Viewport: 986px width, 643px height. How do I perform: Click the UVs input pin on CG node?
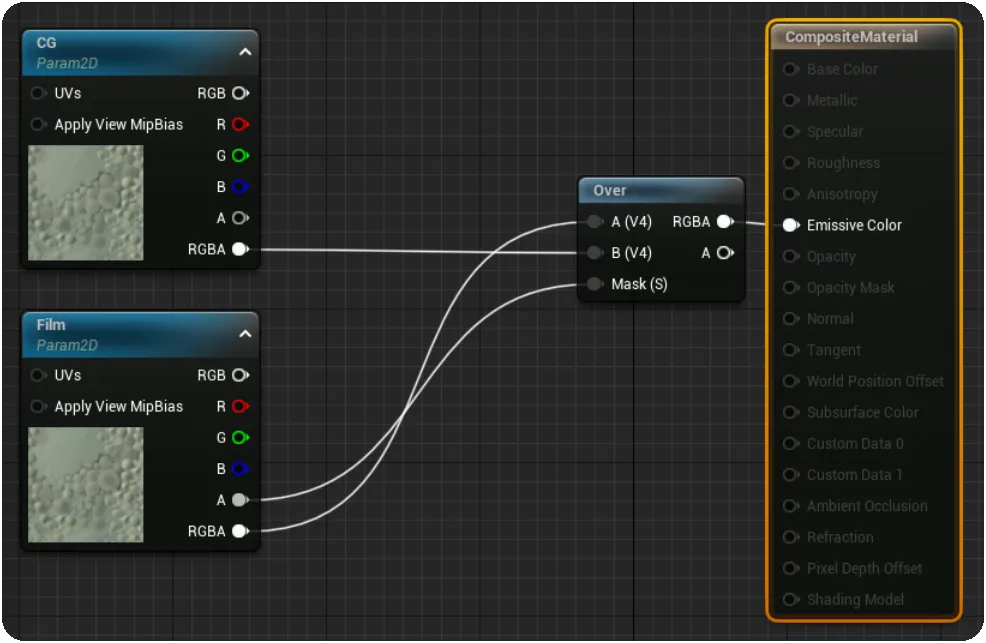click(38, 93)
